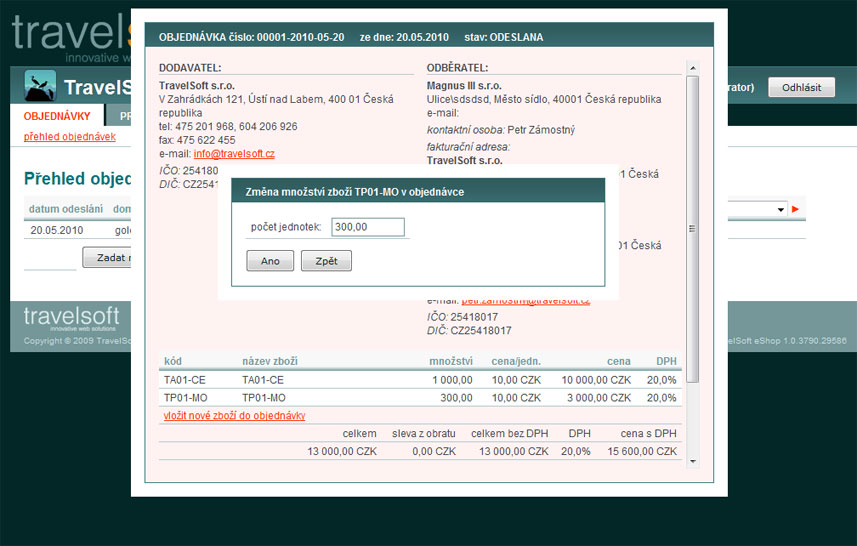Screen dimensions: 857x546
Task: Click the order header OBJEDNÁVKA číslo 00001-2010-05-20
Action: [x=251, y=37]
